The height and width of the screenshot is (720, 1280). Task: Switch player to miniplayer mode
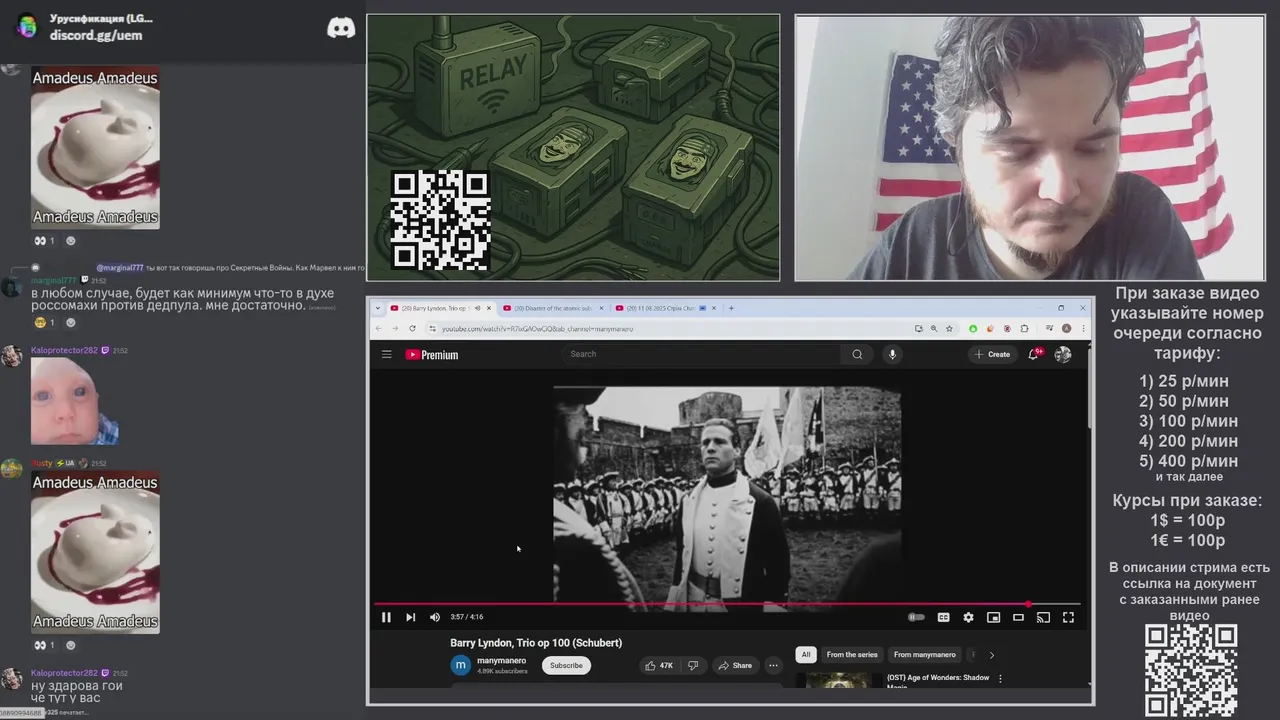pyautogui.click(x=993, y=617)
